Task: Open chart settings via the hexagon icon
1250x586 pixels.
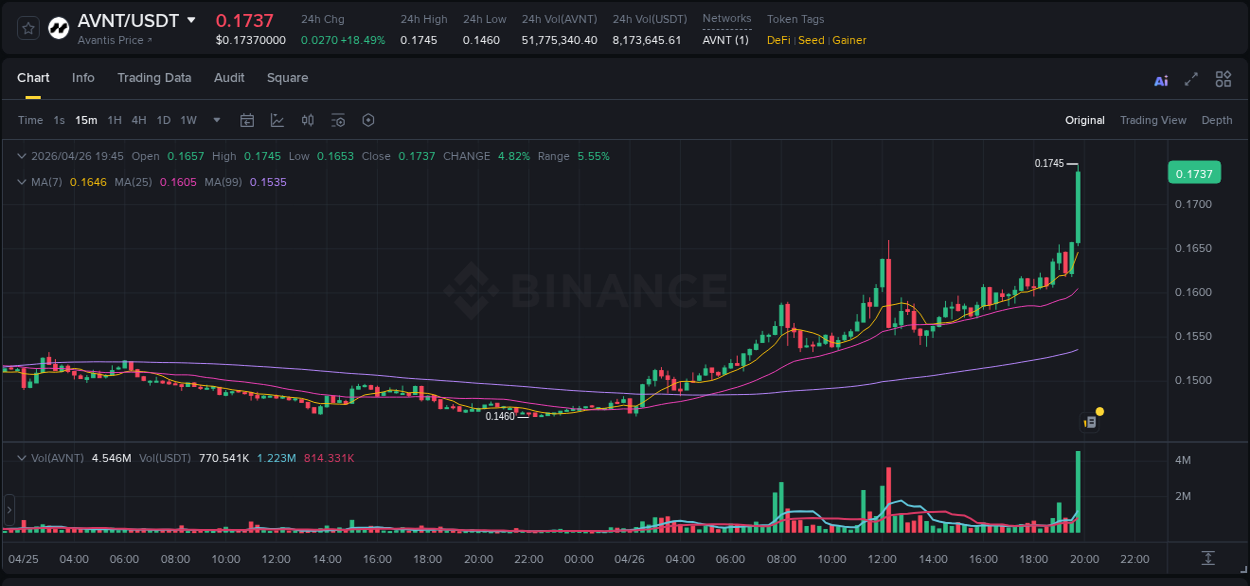Action: 368,120
